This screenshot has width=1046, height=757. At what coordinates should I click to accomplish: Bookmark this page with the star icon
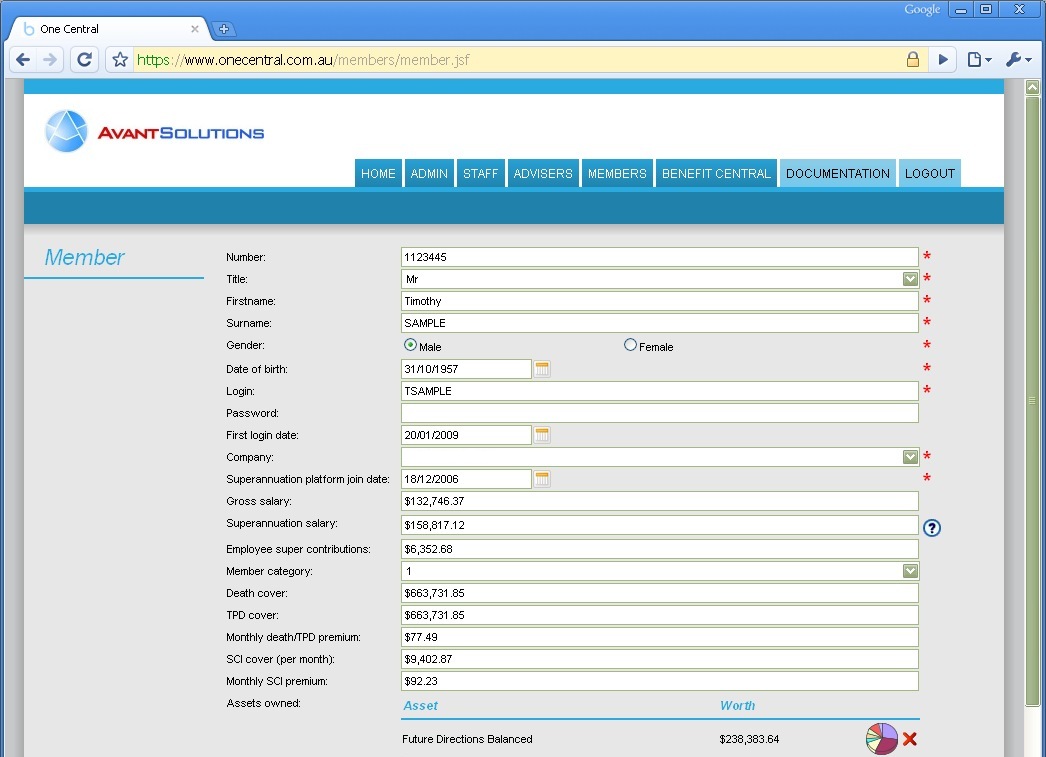click(x=120, y=60)
